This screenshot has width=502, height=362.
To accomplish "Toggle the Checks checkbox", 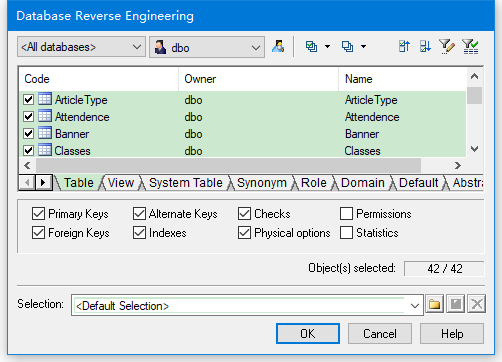I will click(244, 214).
